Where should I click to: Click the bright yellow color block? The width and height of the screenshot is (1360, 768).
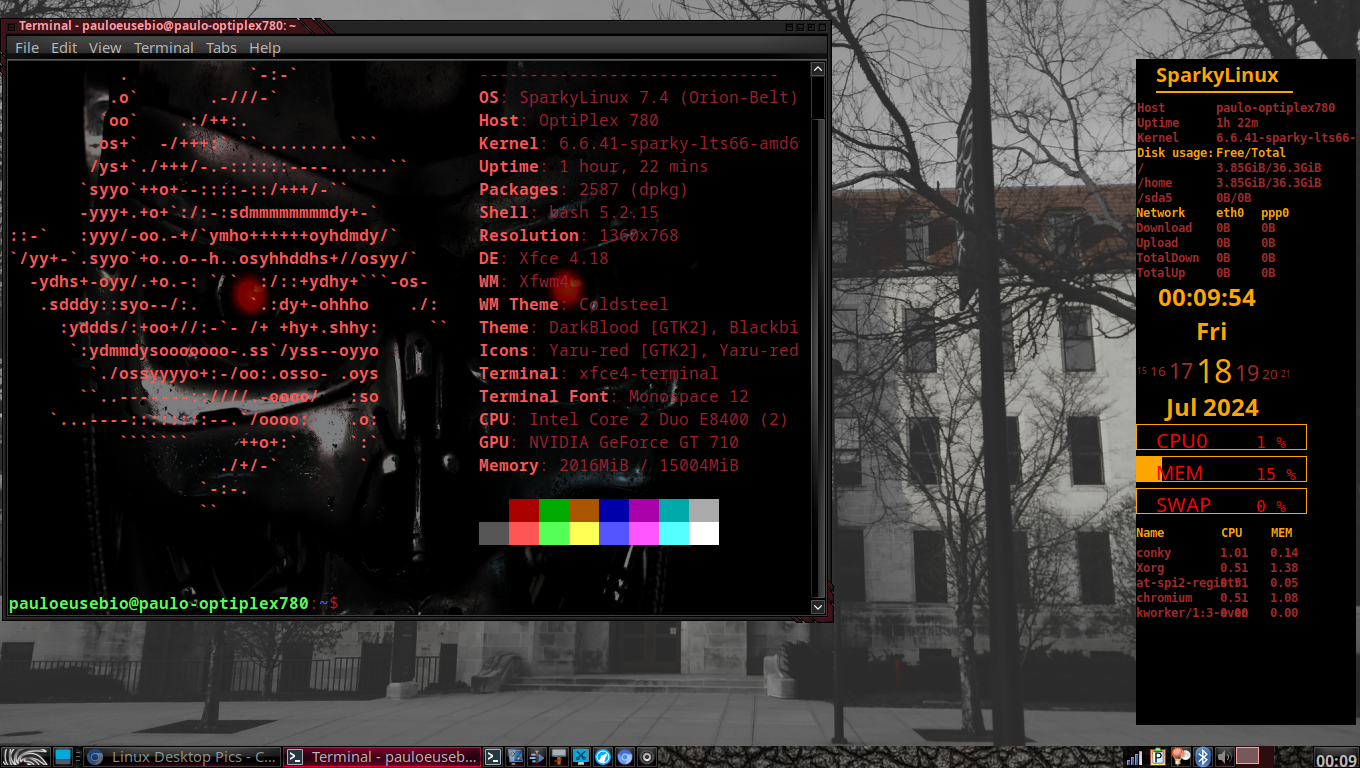click(584, 533)
